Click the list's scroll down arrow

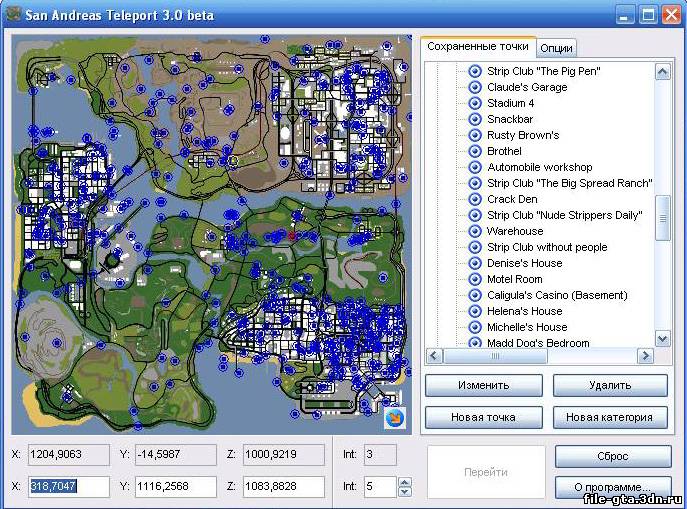(x=662, y=339)
